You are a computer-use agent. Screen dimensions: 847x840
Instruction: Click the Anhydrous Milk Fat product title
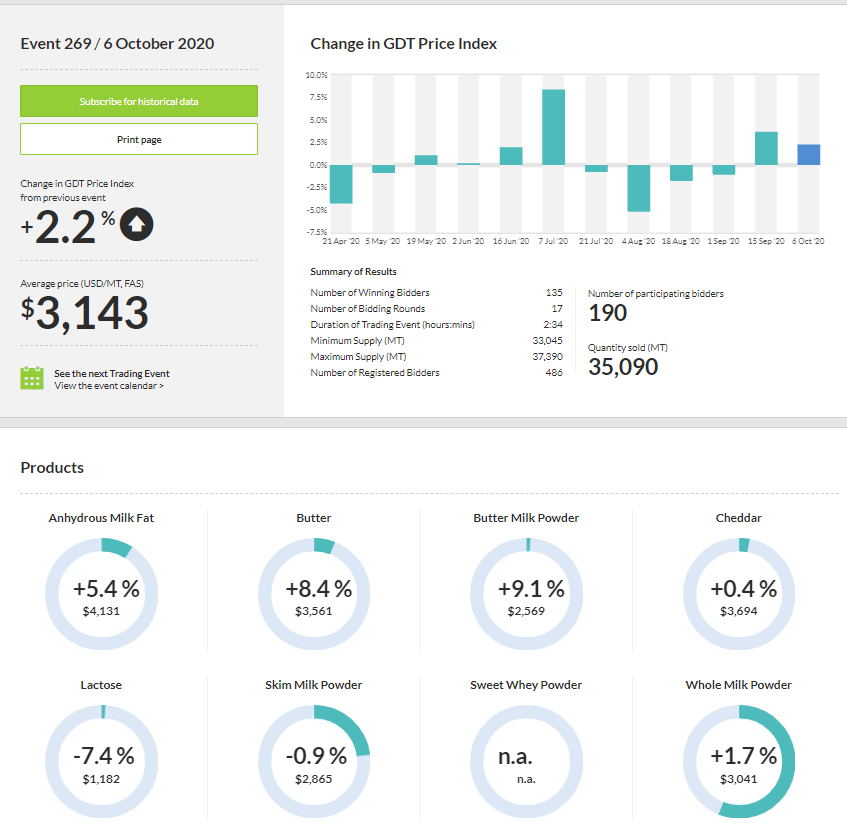(x=101, y=518)
